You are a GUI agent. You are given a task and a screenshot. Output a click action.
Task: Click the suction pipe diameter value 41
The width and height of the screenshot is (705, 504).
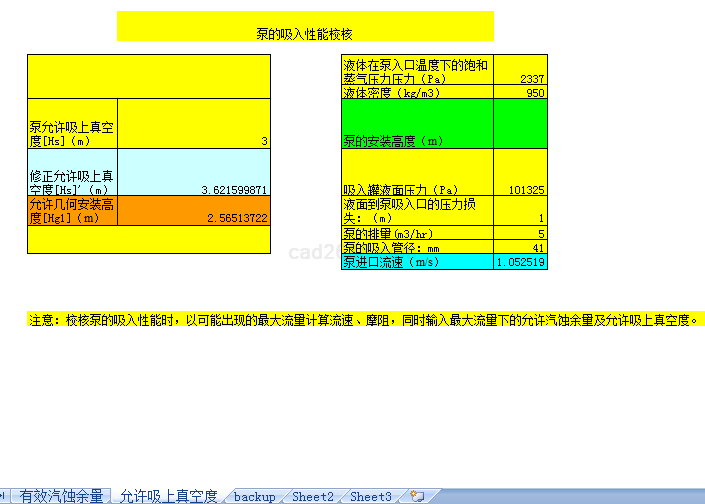tap(520, 247)
